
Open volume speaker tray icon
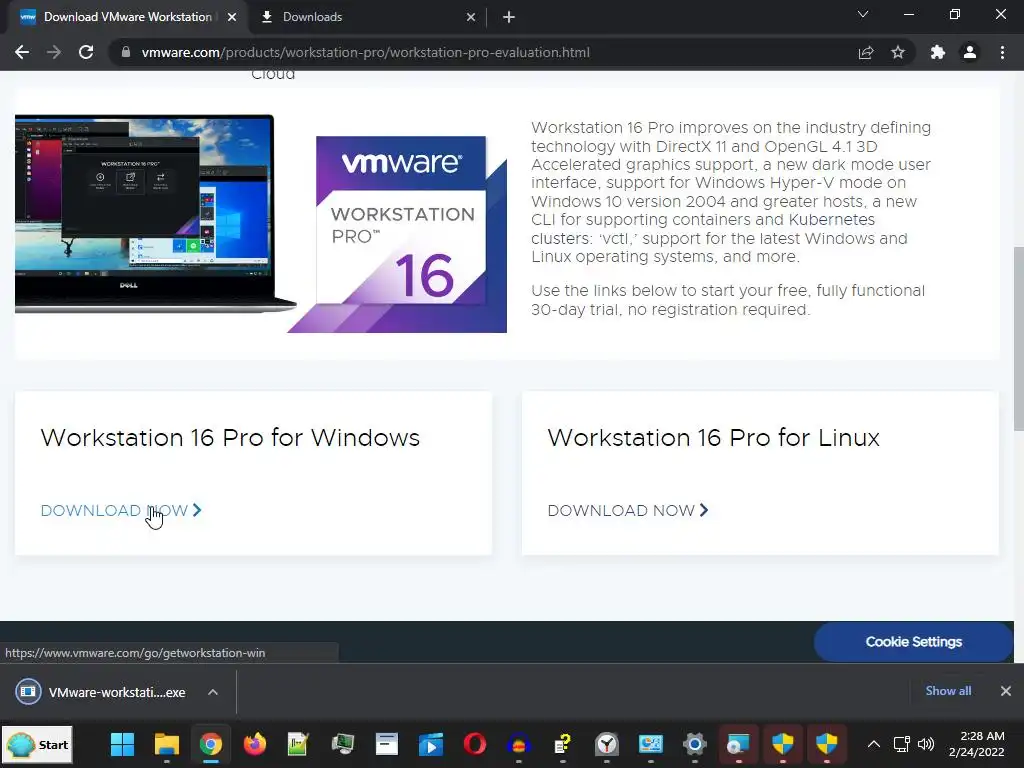[926, 744]
